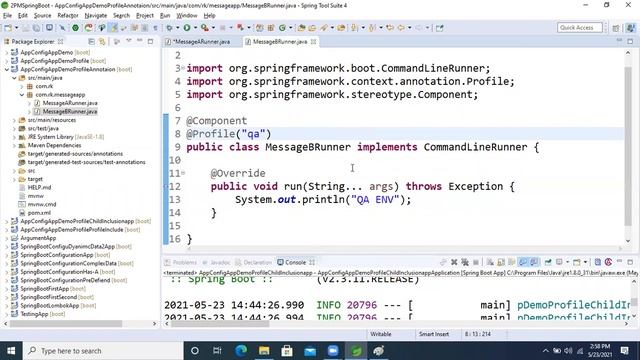Toggle Pin Console button
Image resolution: width=640 pixels, height=360 pixels.
[x=548, y=262]
